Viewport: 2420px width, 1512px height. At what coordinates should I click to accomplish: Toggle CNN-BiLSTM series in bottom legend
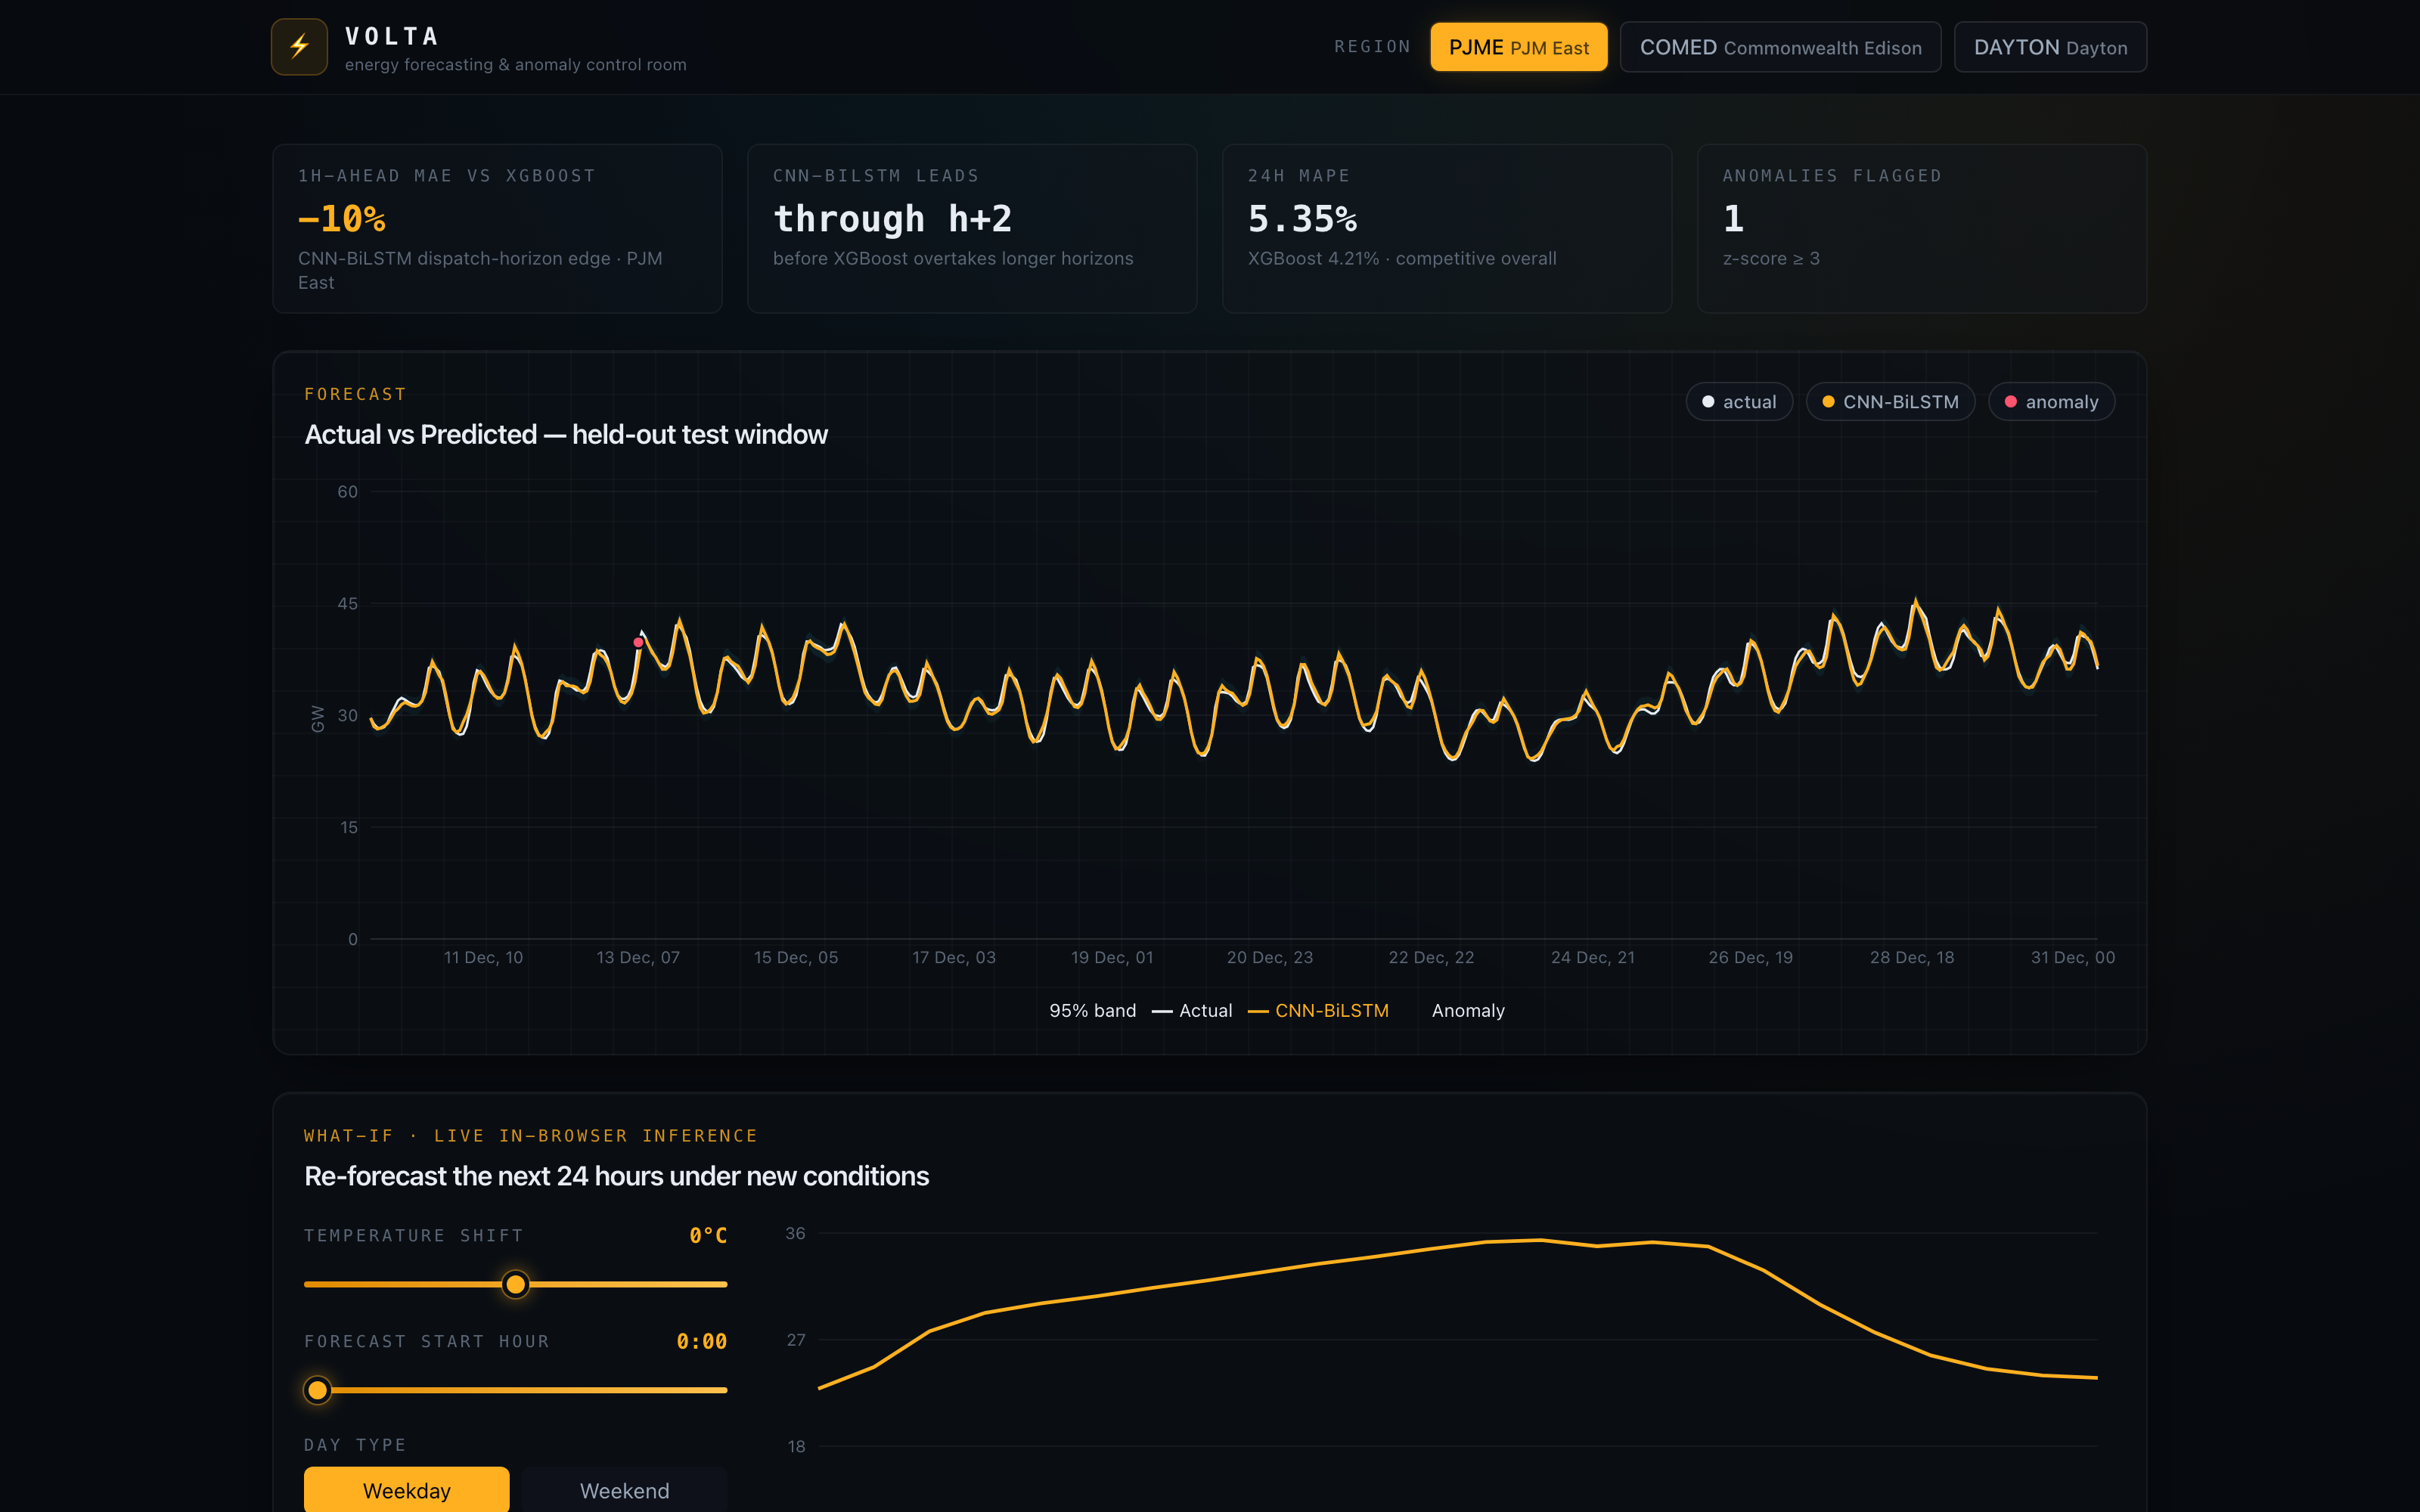point(1318,1011)
